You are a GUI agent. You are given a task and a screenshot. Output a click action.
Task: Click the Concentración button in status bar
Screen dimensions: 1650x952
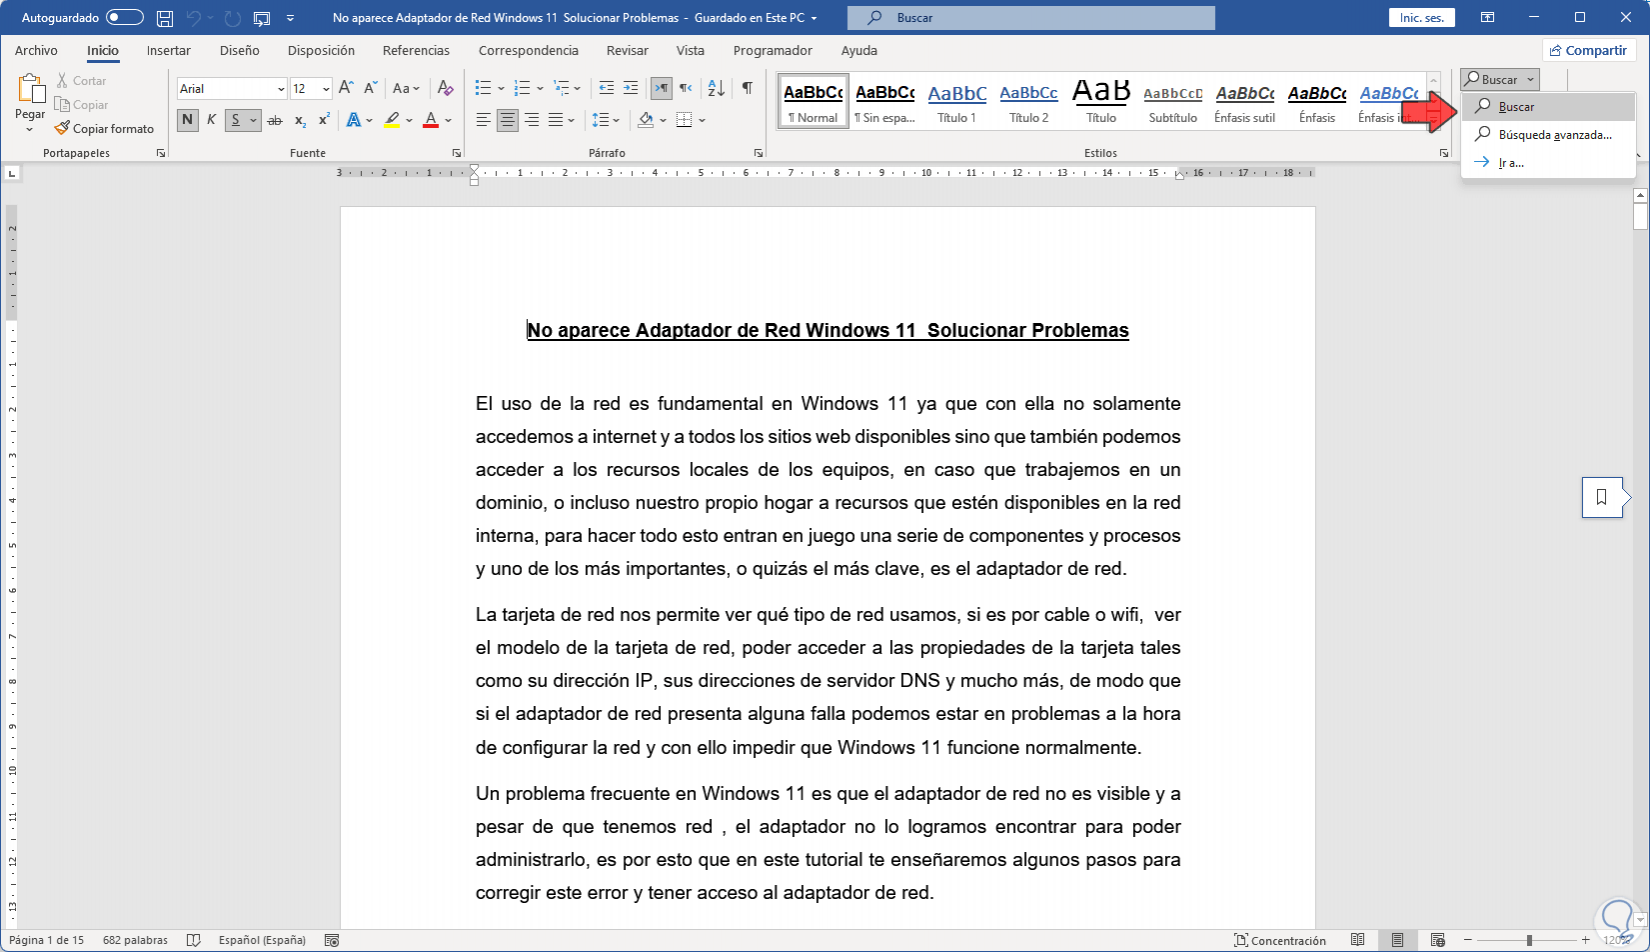tap(1280, 940)
